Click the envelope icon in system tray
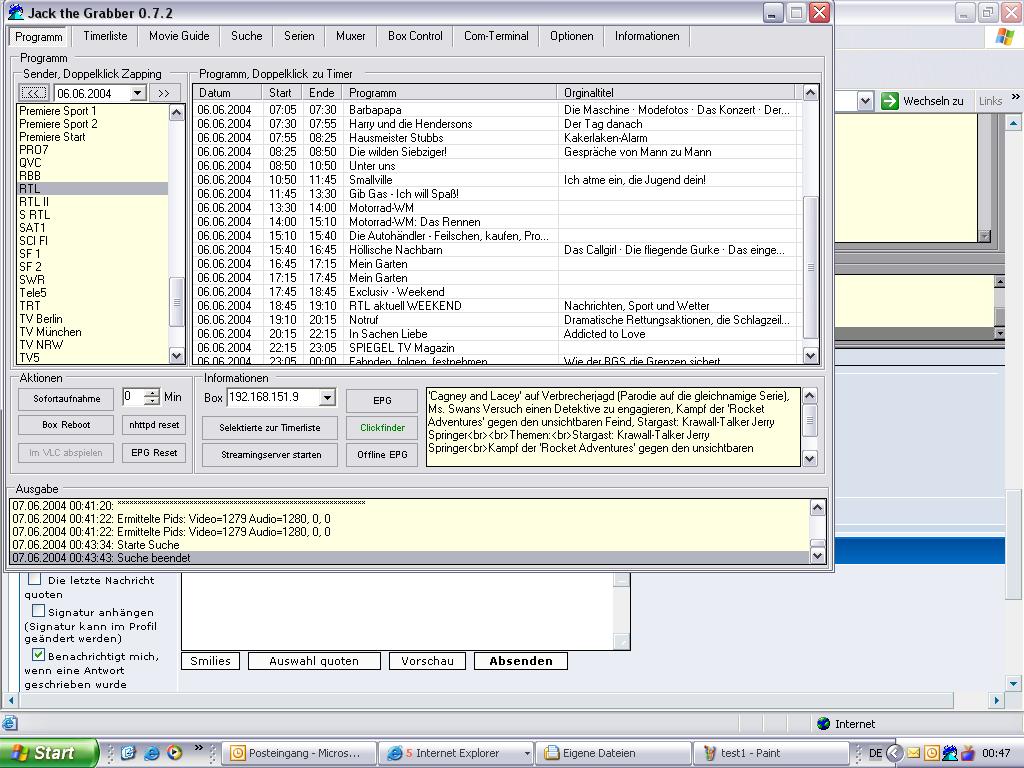The image size is (1024, 768). click(x=913, y=753)
